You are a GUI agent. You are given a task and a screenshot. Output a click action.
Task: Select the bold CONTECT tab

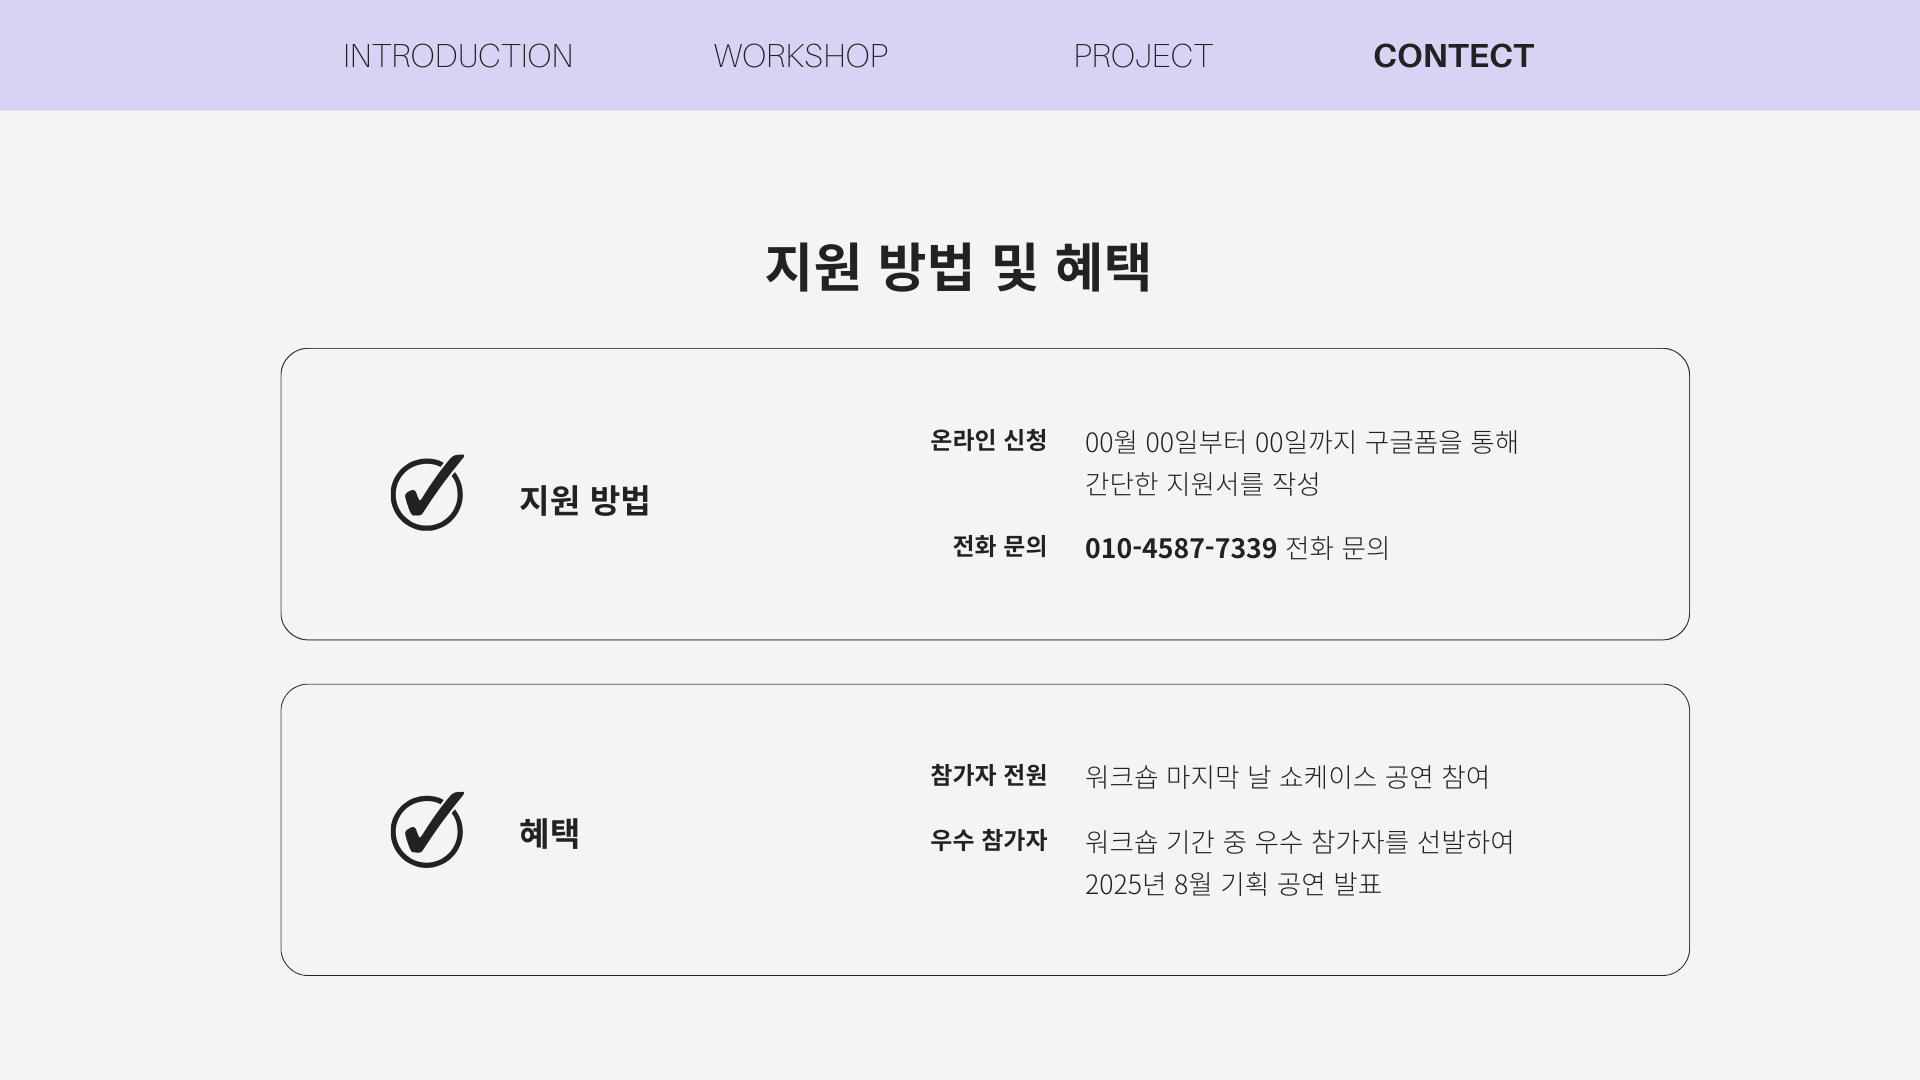point(1453,56)
